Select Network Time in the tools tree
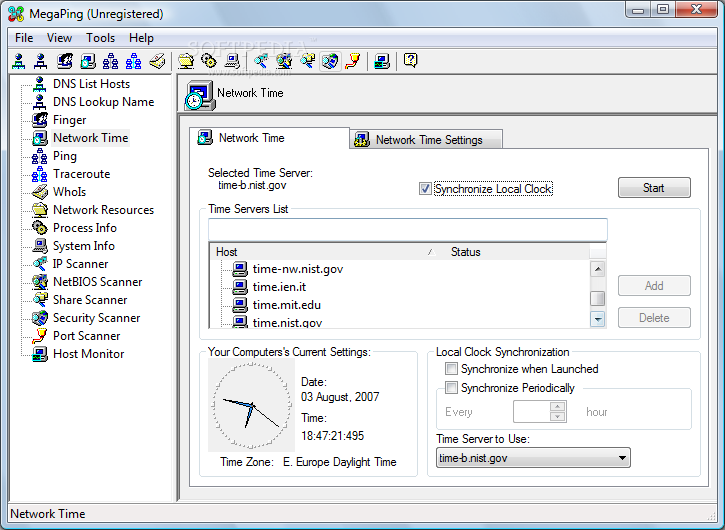 (x=90, y=138)
